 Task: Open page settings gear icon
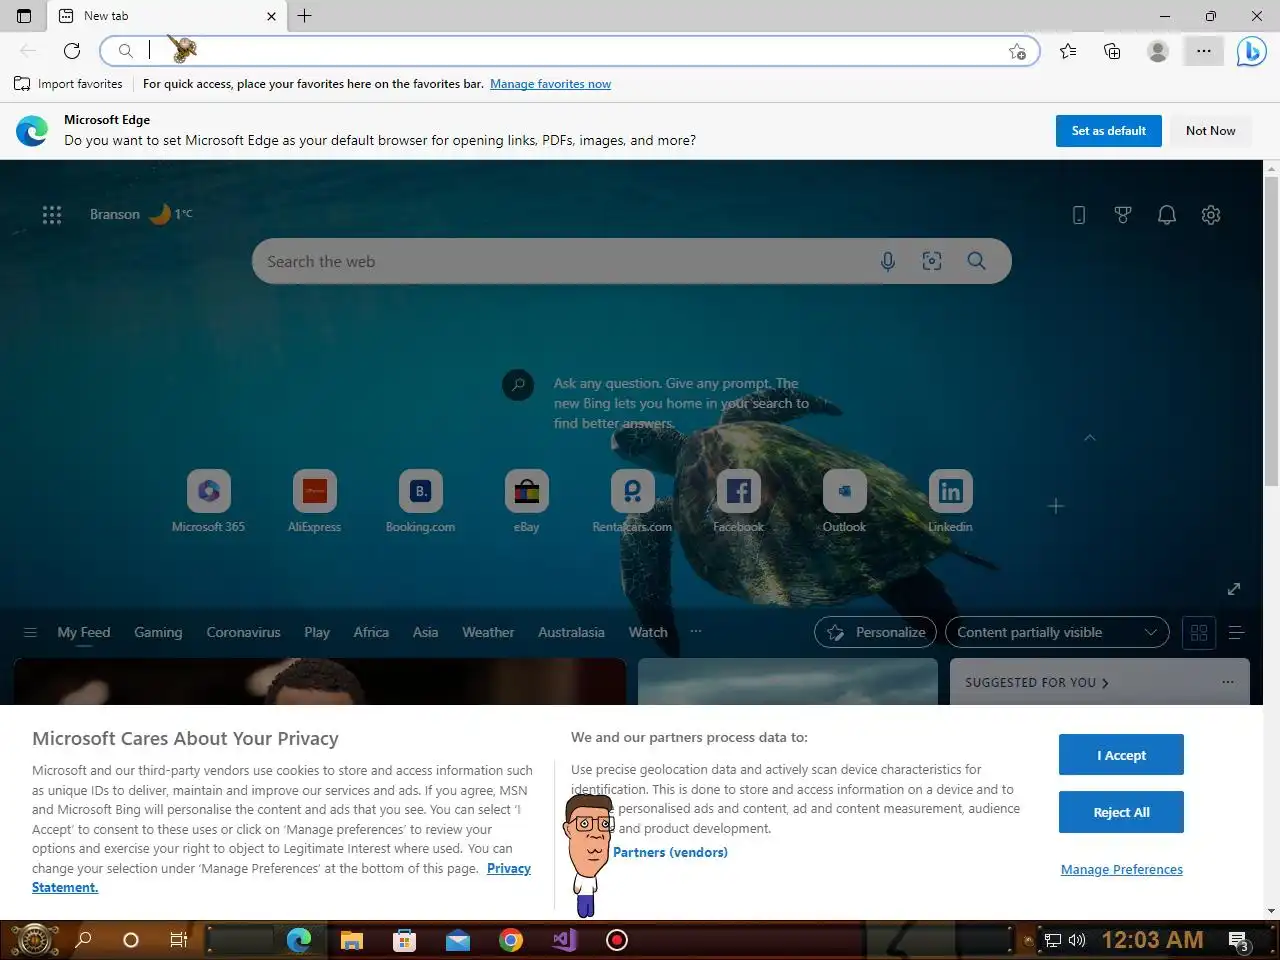click(1211, 215)
